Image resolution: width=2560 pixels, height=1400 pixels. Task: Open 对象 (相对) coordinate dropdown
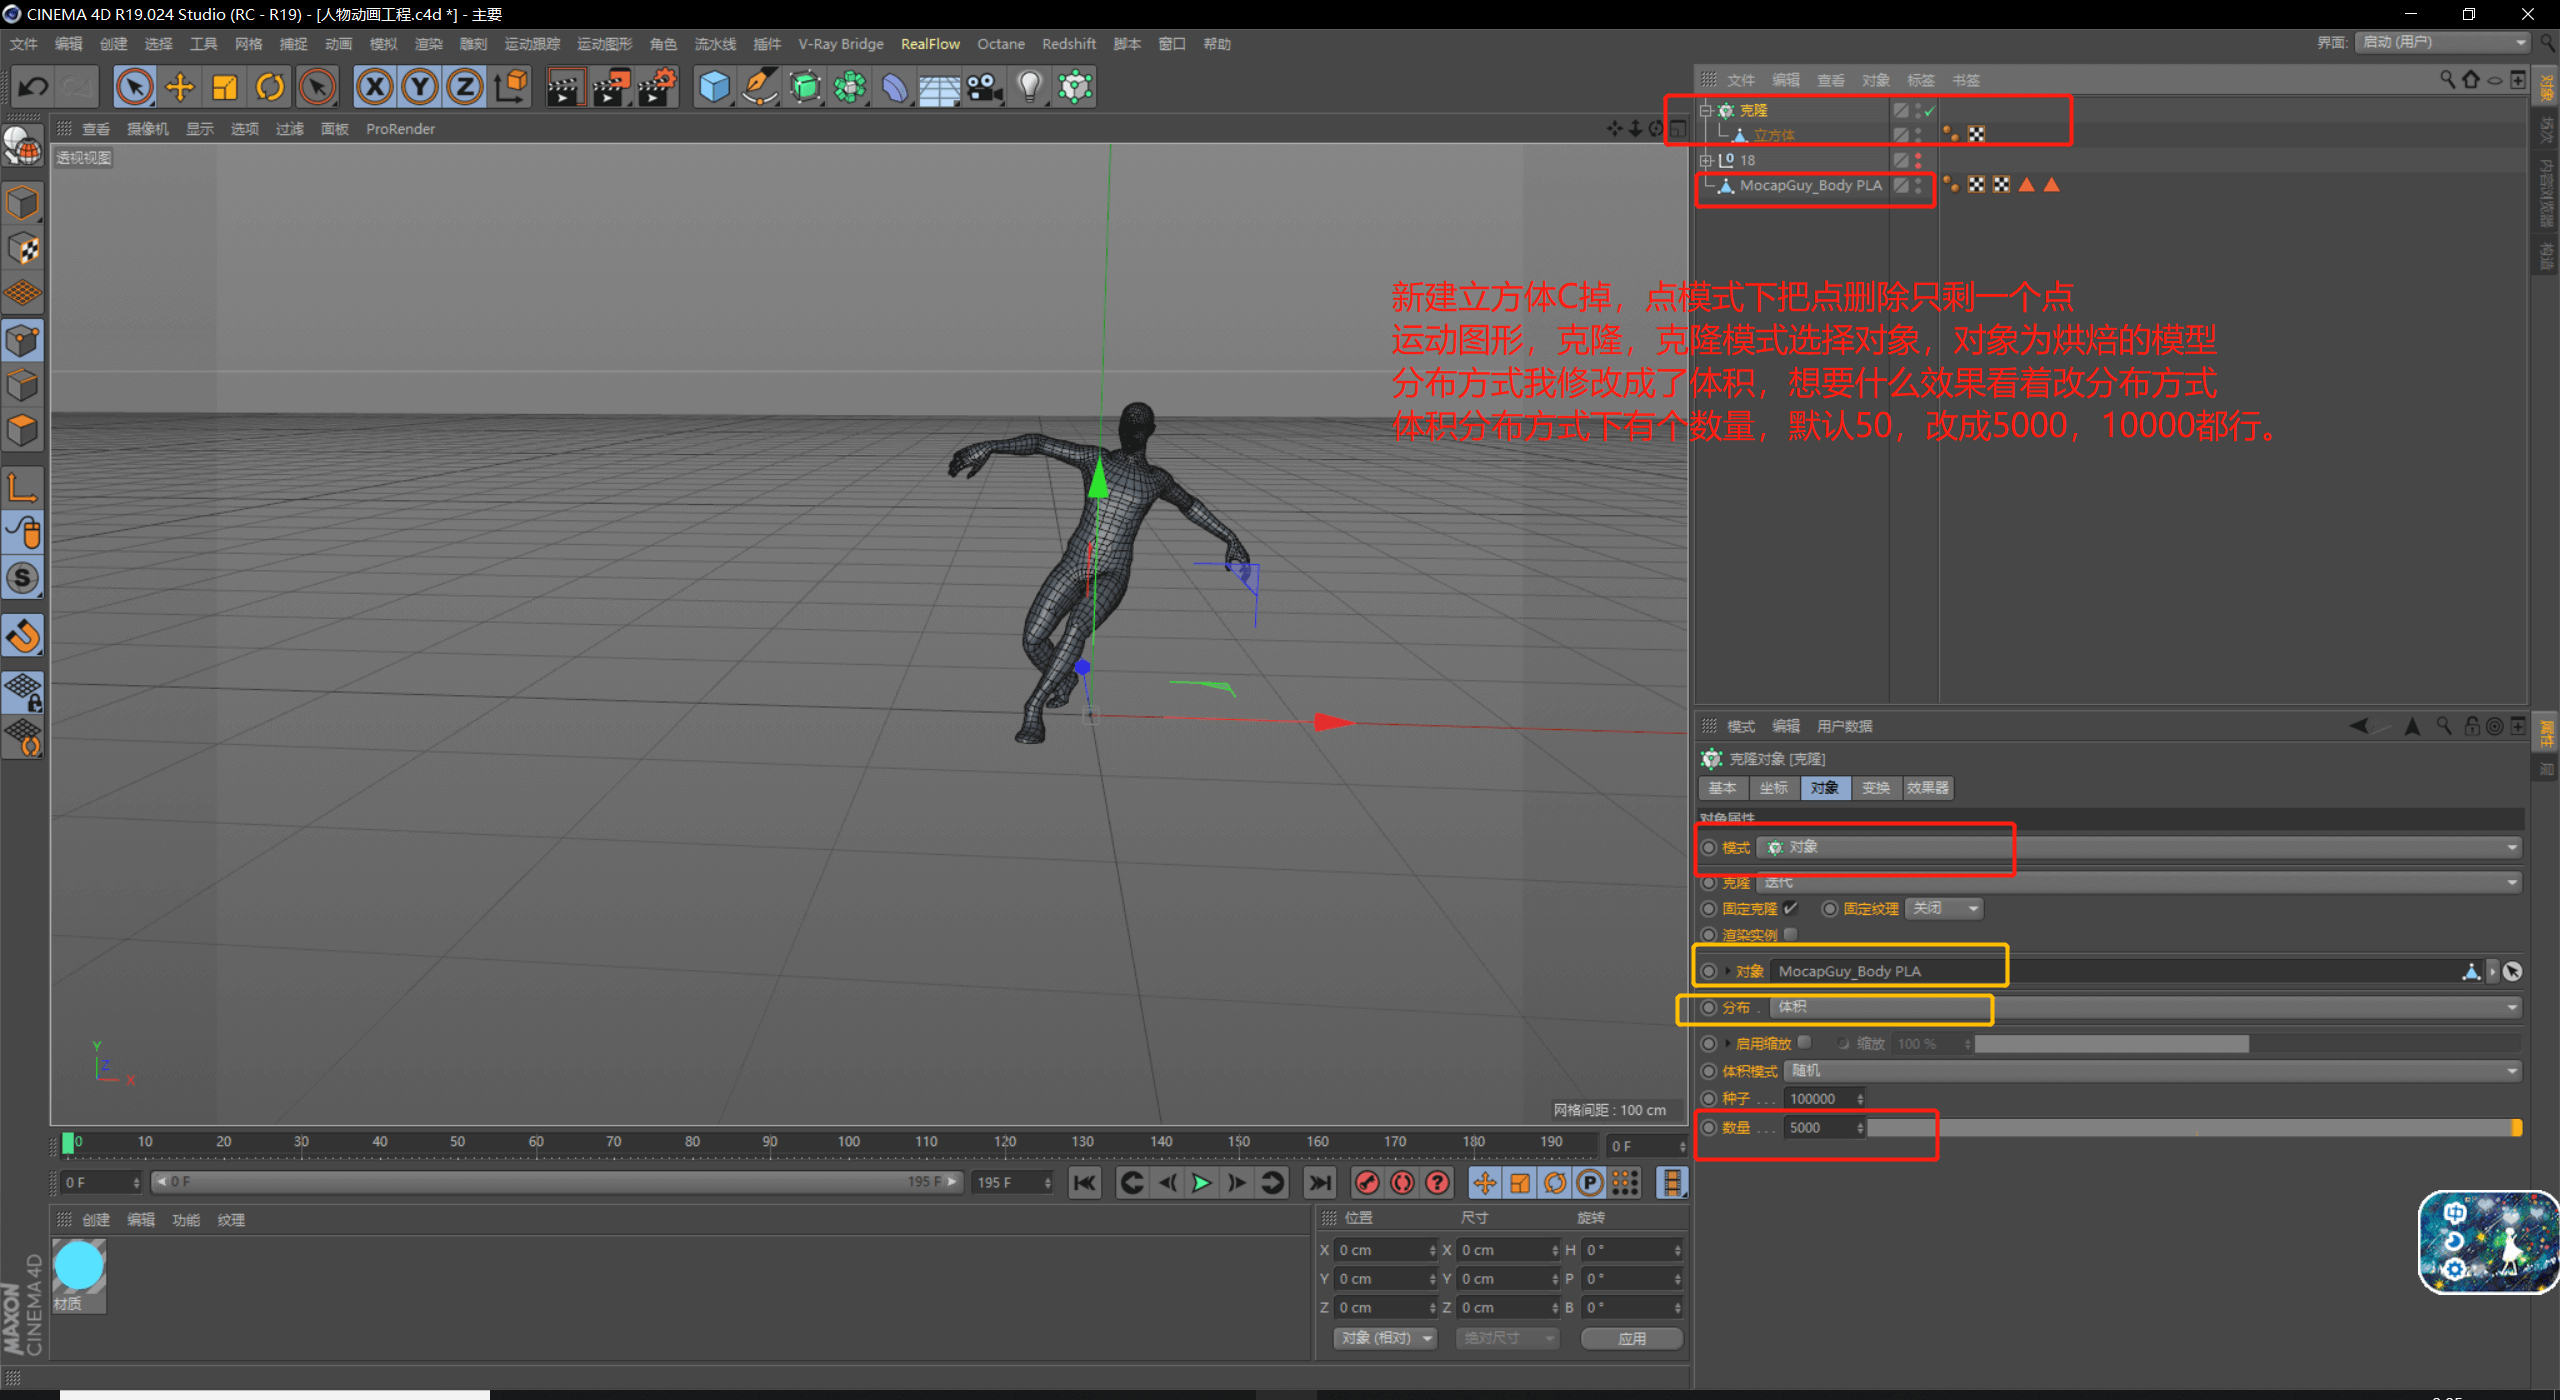[x=1385, y=1338]
